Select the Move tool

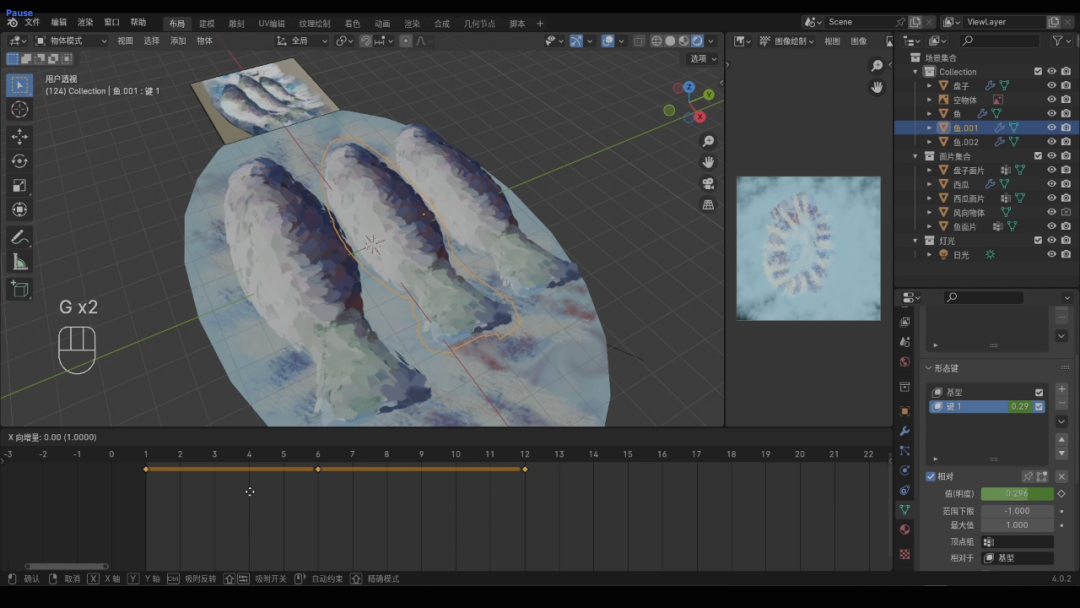click(19, 136)
